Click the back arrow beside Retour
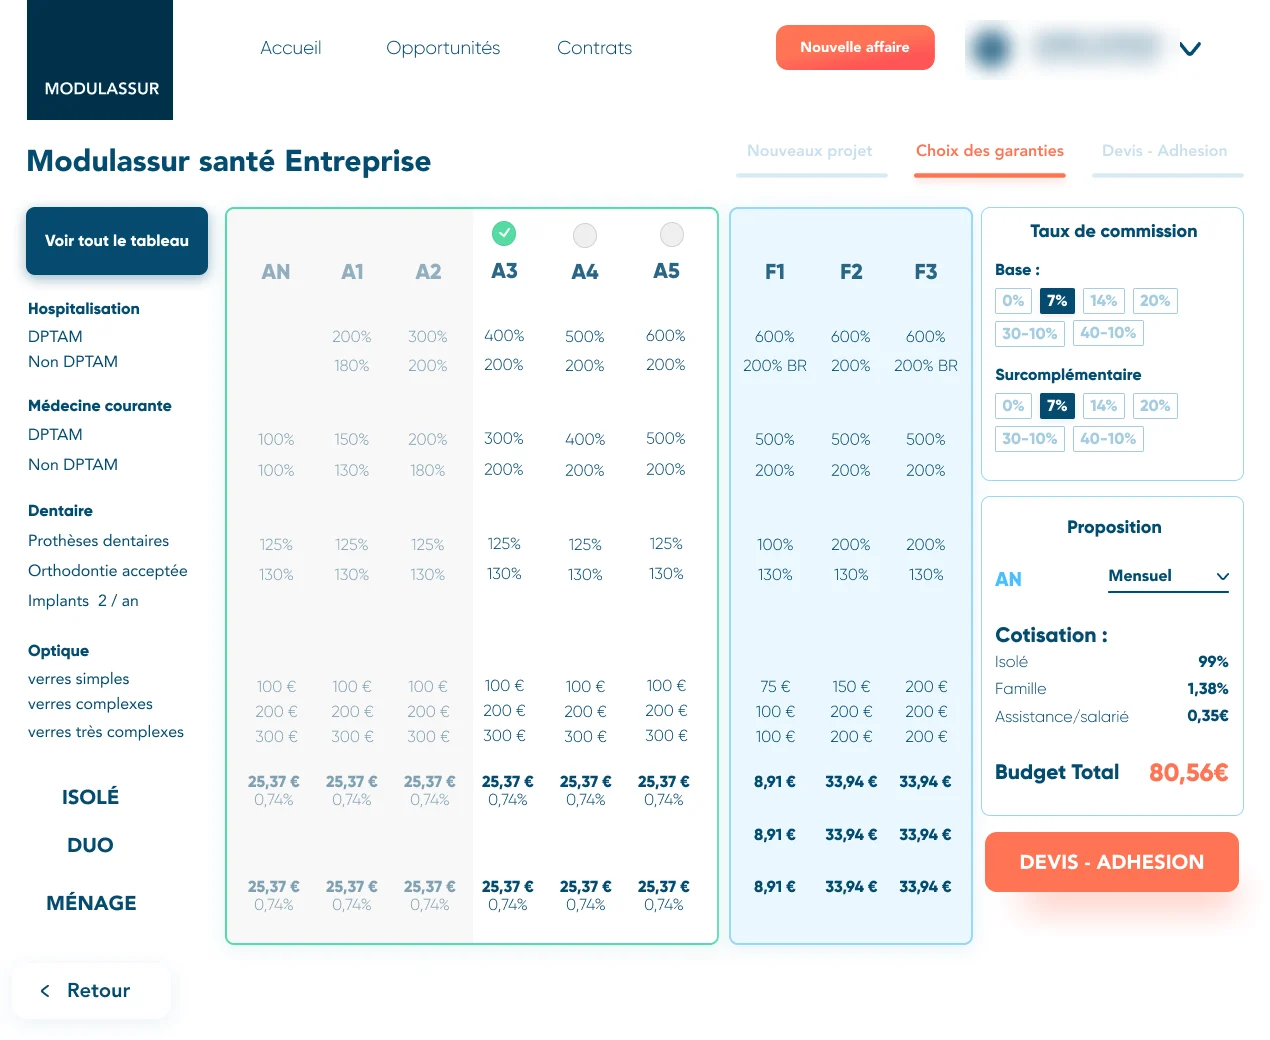 pyautogui.click(x=45, y=991)
